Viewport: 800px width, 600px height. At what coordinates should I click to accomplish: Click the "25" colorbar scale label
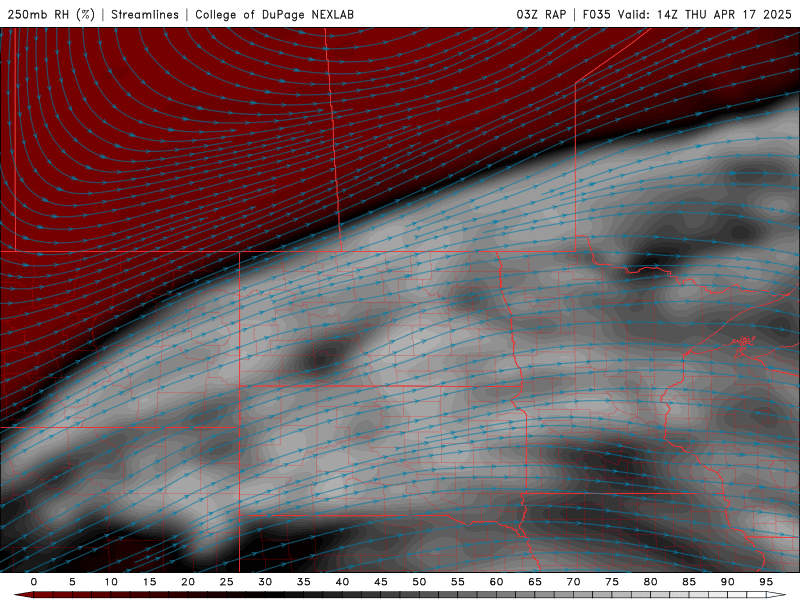tap(227, 582)
